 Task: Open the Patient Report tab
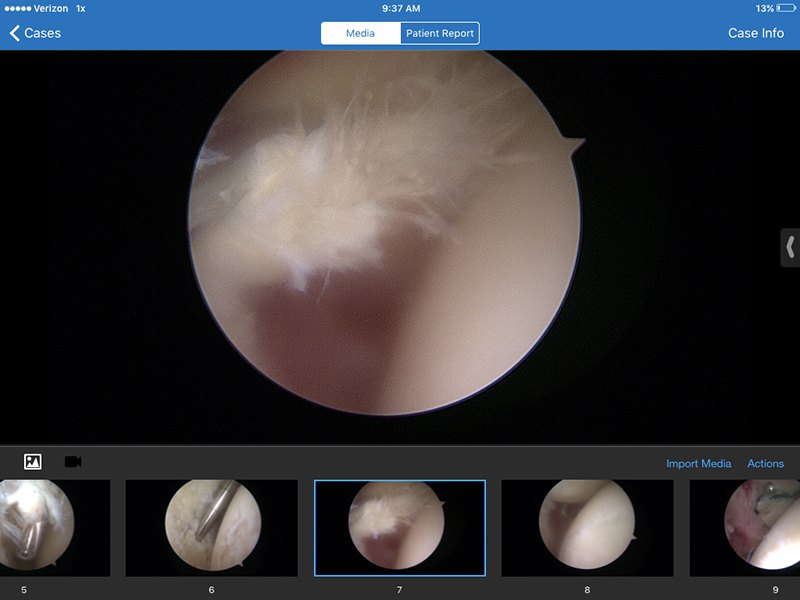pos(440,33)
